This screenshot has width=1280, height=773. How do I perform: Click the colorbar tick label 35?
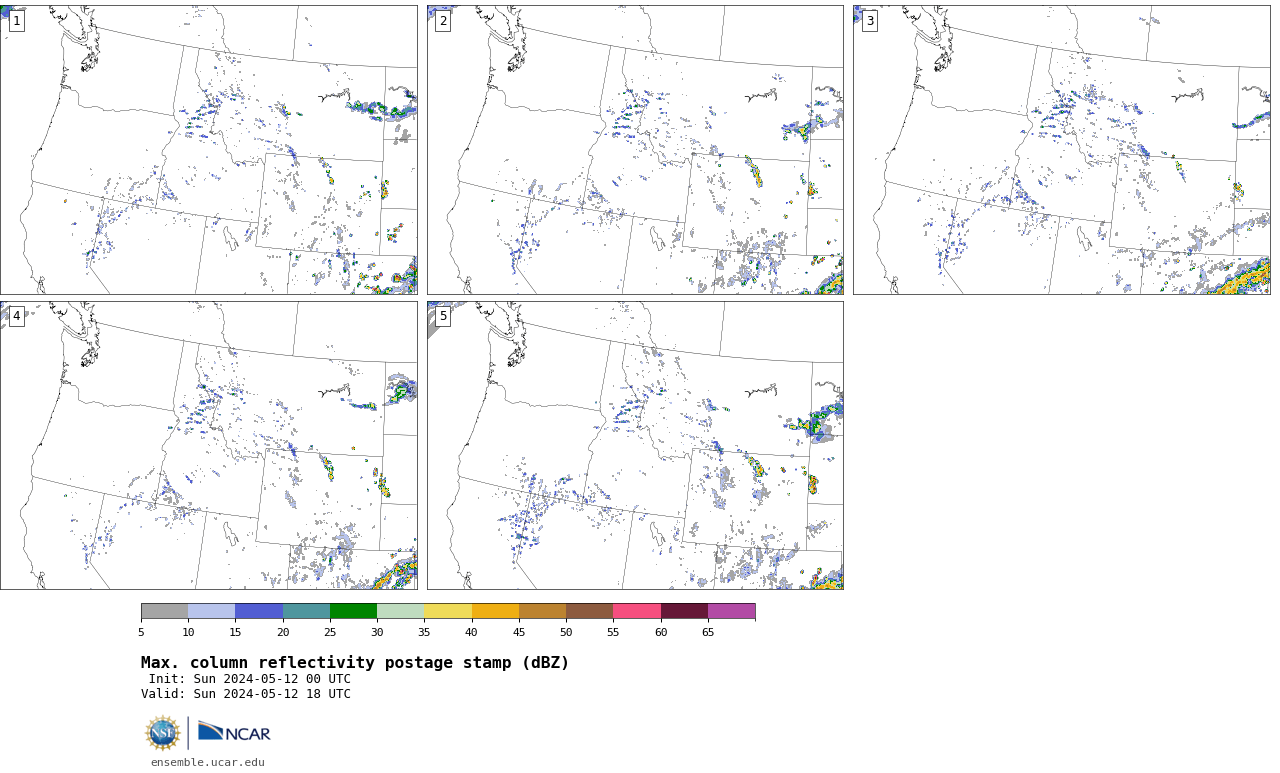(424, 632)
